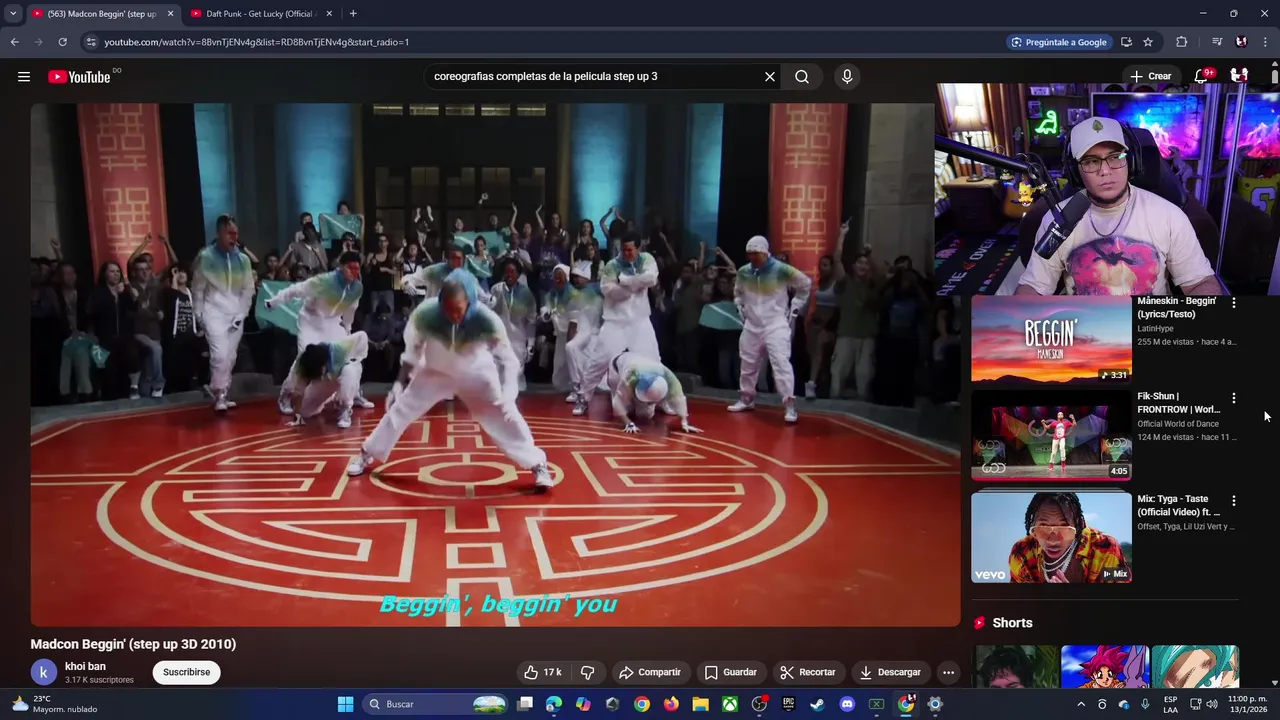
Task: Save the video with Guardar
Action: 730,672
